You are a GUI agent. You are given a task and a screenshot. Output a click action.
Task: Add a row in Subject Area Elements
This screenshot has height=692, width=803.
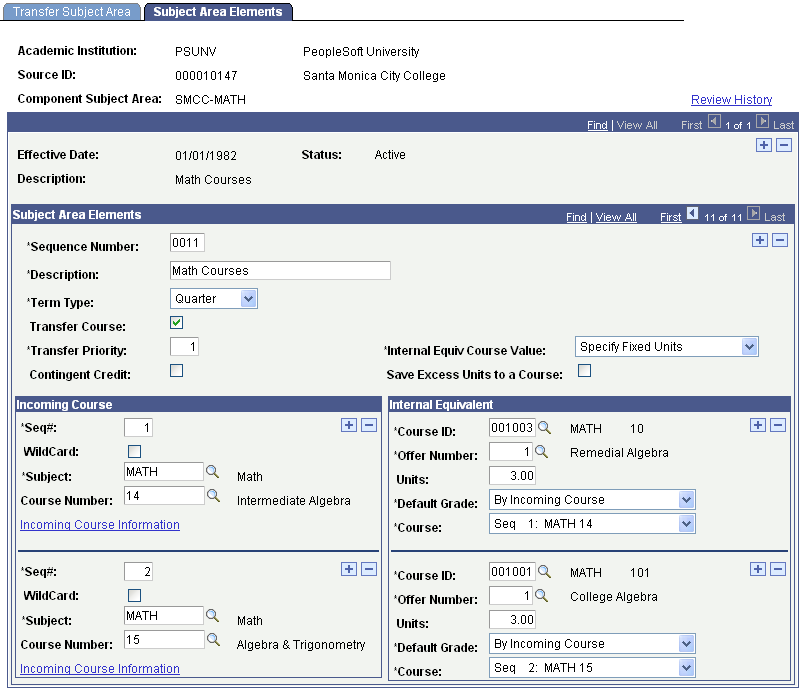(x=759, y=240)
